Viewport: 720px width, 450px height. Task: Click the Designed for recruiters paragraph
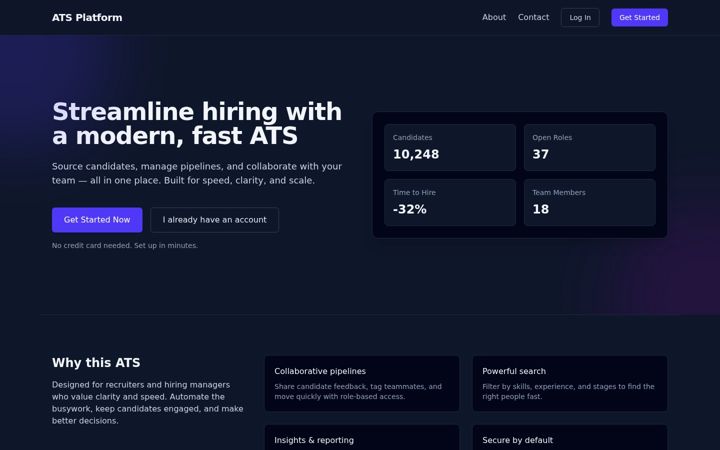coord(147,403)
